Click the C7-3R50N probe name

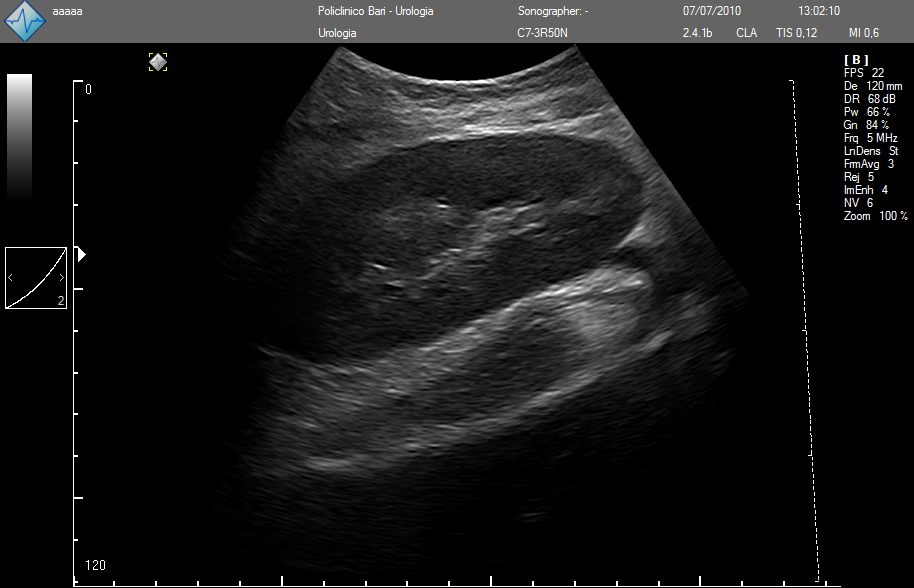544,33
